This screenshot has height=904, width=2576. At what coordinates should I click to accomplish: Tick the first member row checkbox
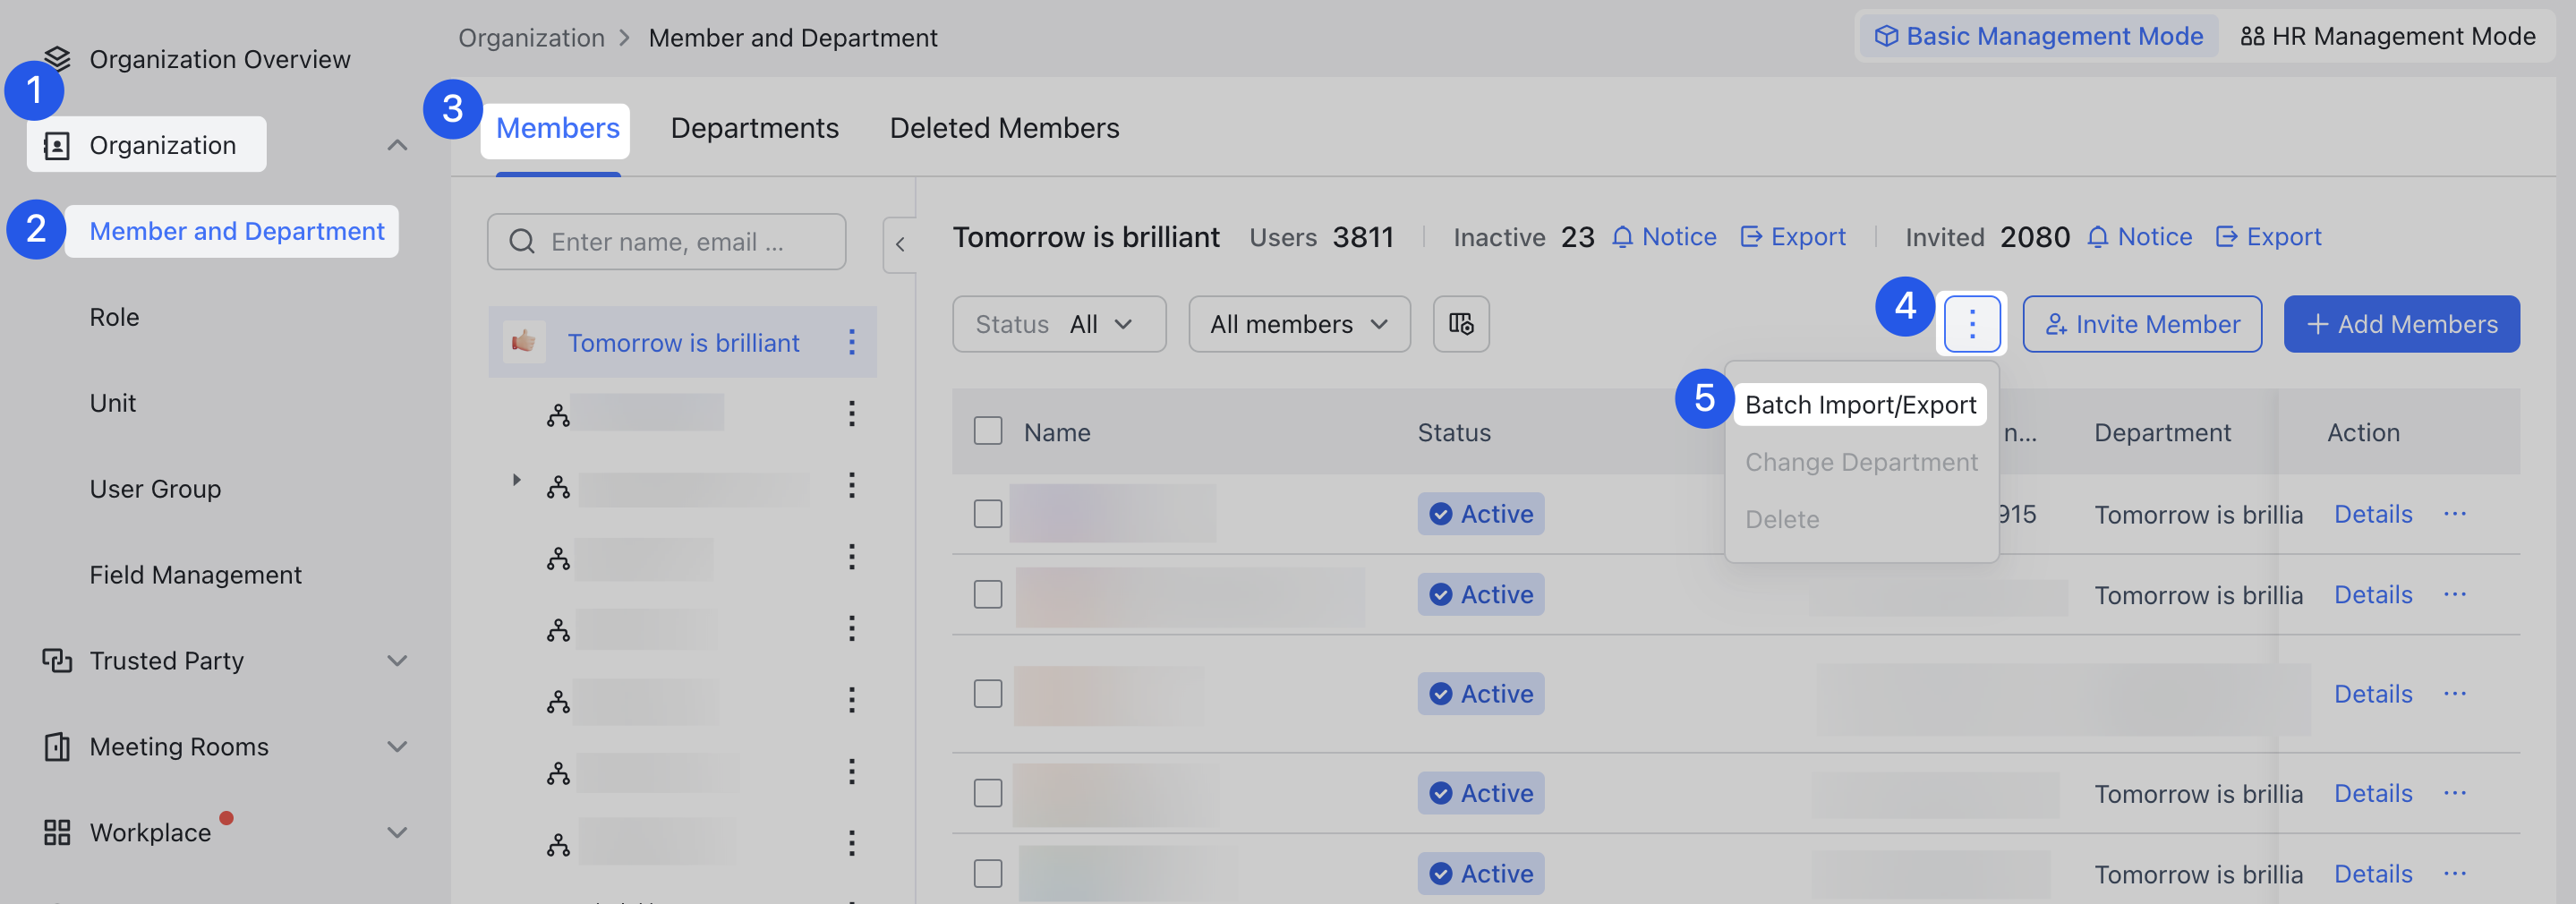[x=987, y=513]
